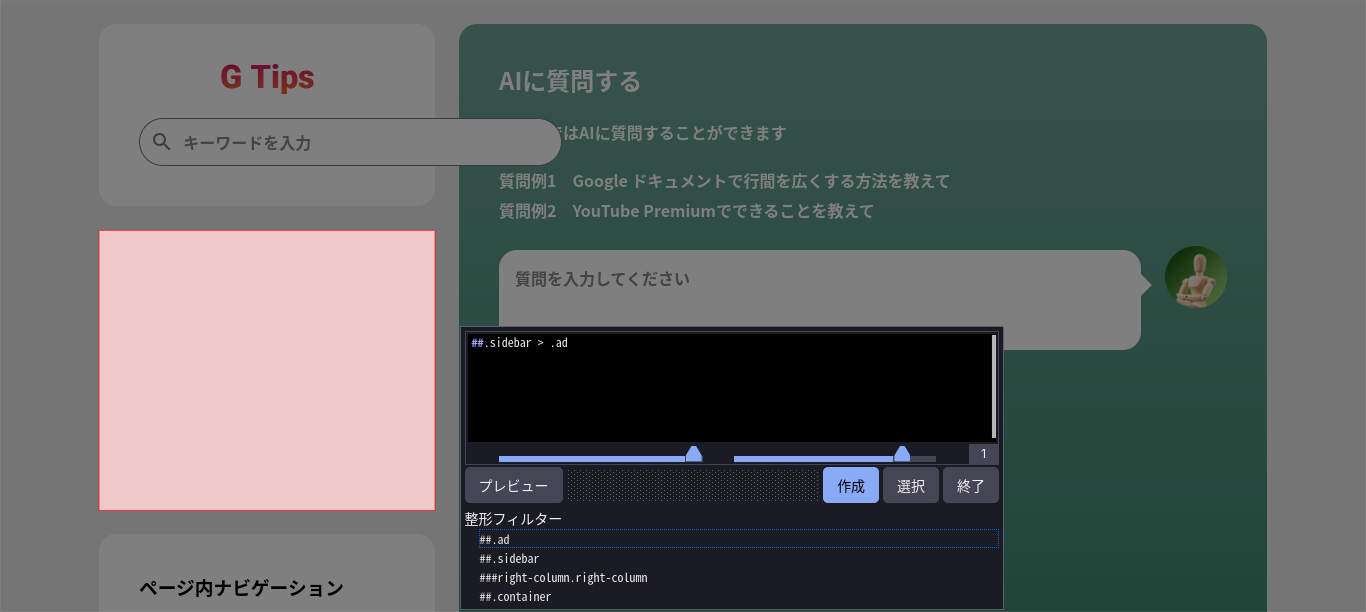
Task: Click the AIに質問する heading
Action: 570,81
